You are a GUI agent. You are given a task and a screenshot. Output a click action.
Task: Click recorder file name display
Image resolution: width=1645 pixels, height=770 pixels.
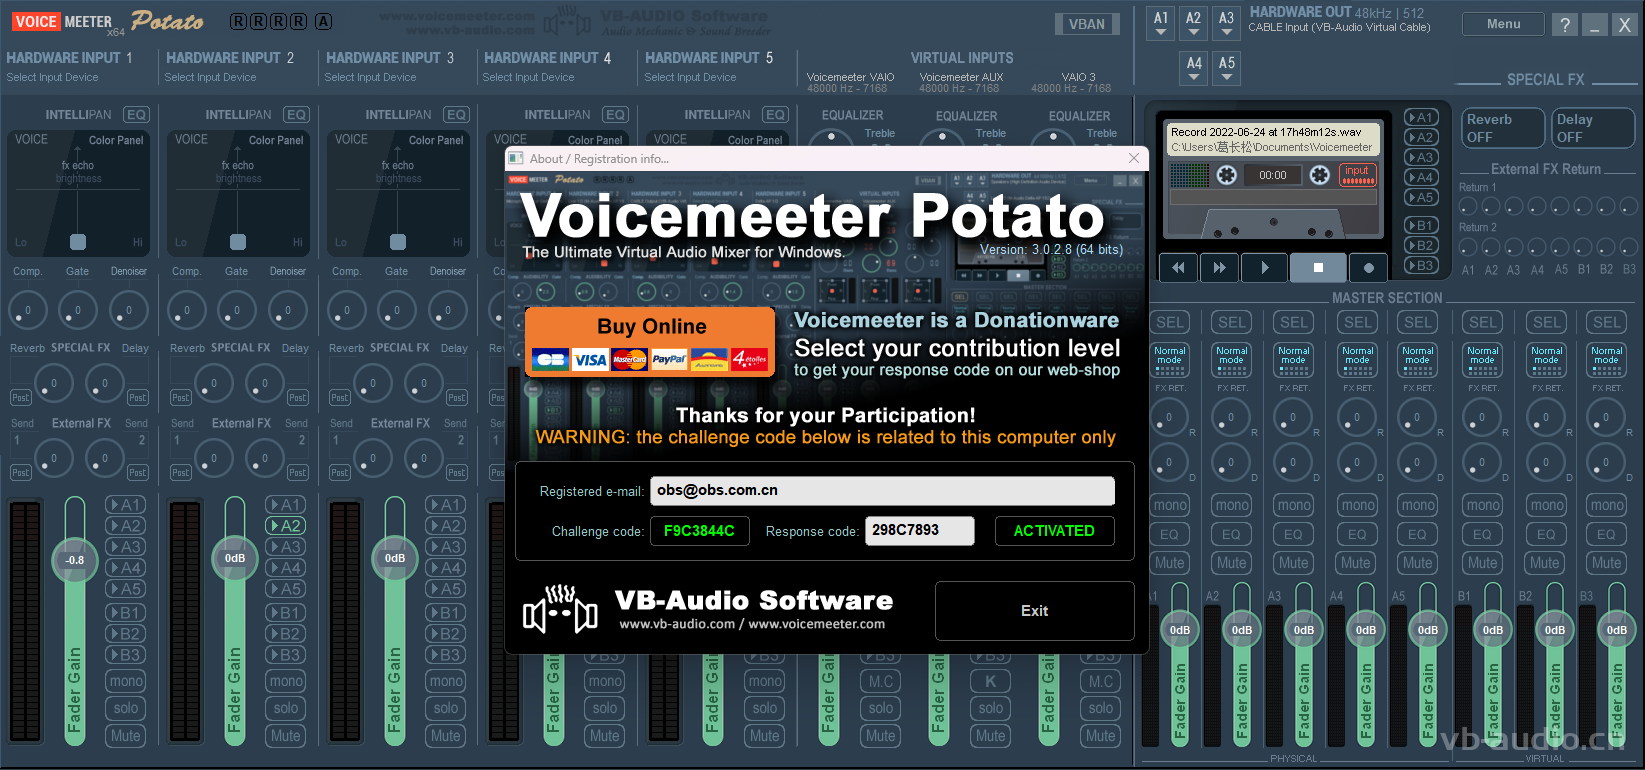click(x=1274, y=139)
